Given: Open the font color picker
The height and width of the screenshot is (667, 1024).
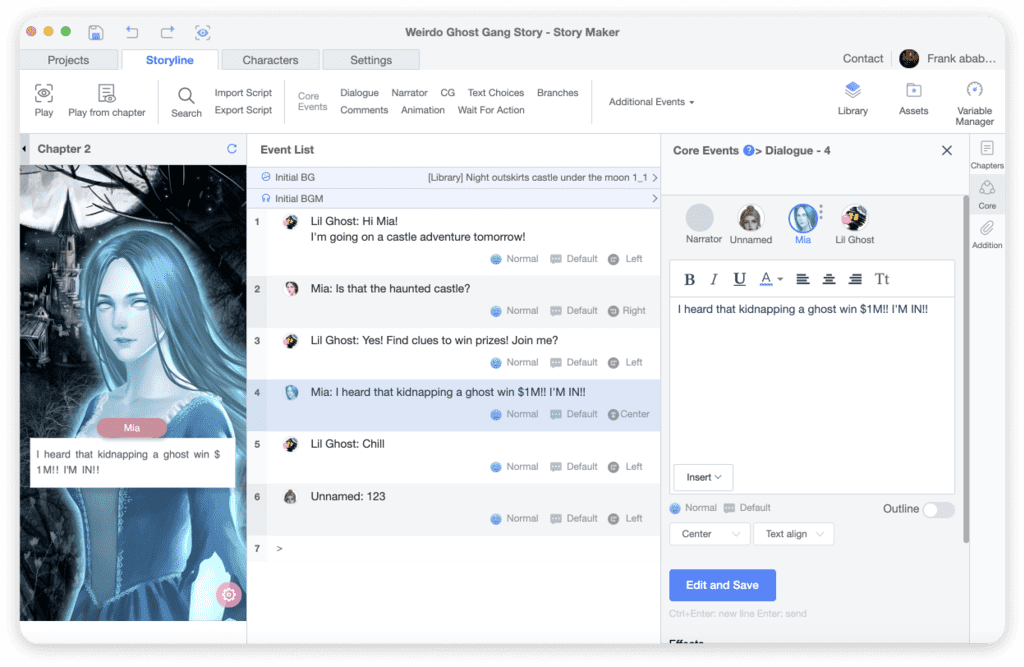Looking at the screenshot, I should click(767, 279).
